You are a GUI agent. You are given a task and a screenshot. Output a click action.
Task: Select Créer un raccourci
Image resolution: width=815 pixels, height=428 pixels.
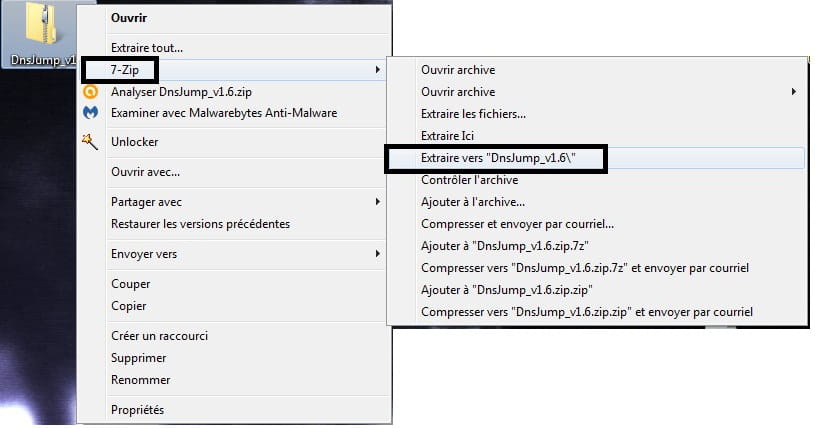[160, 336]
